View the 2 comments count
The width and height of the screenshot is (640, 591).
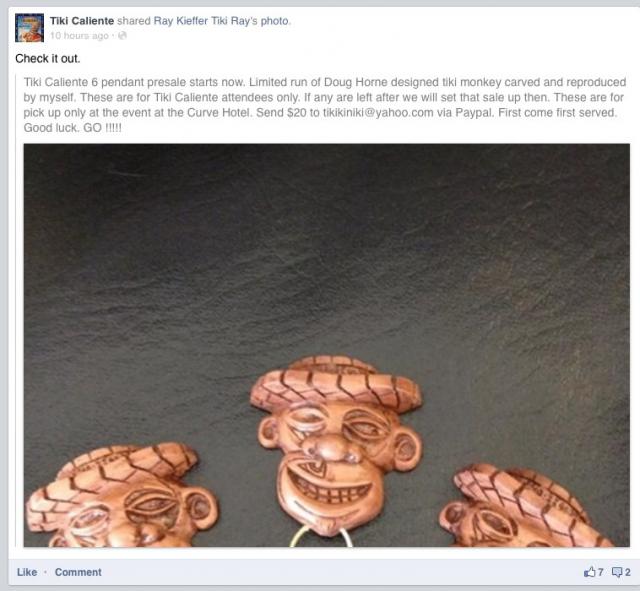[x=627, y=572]
